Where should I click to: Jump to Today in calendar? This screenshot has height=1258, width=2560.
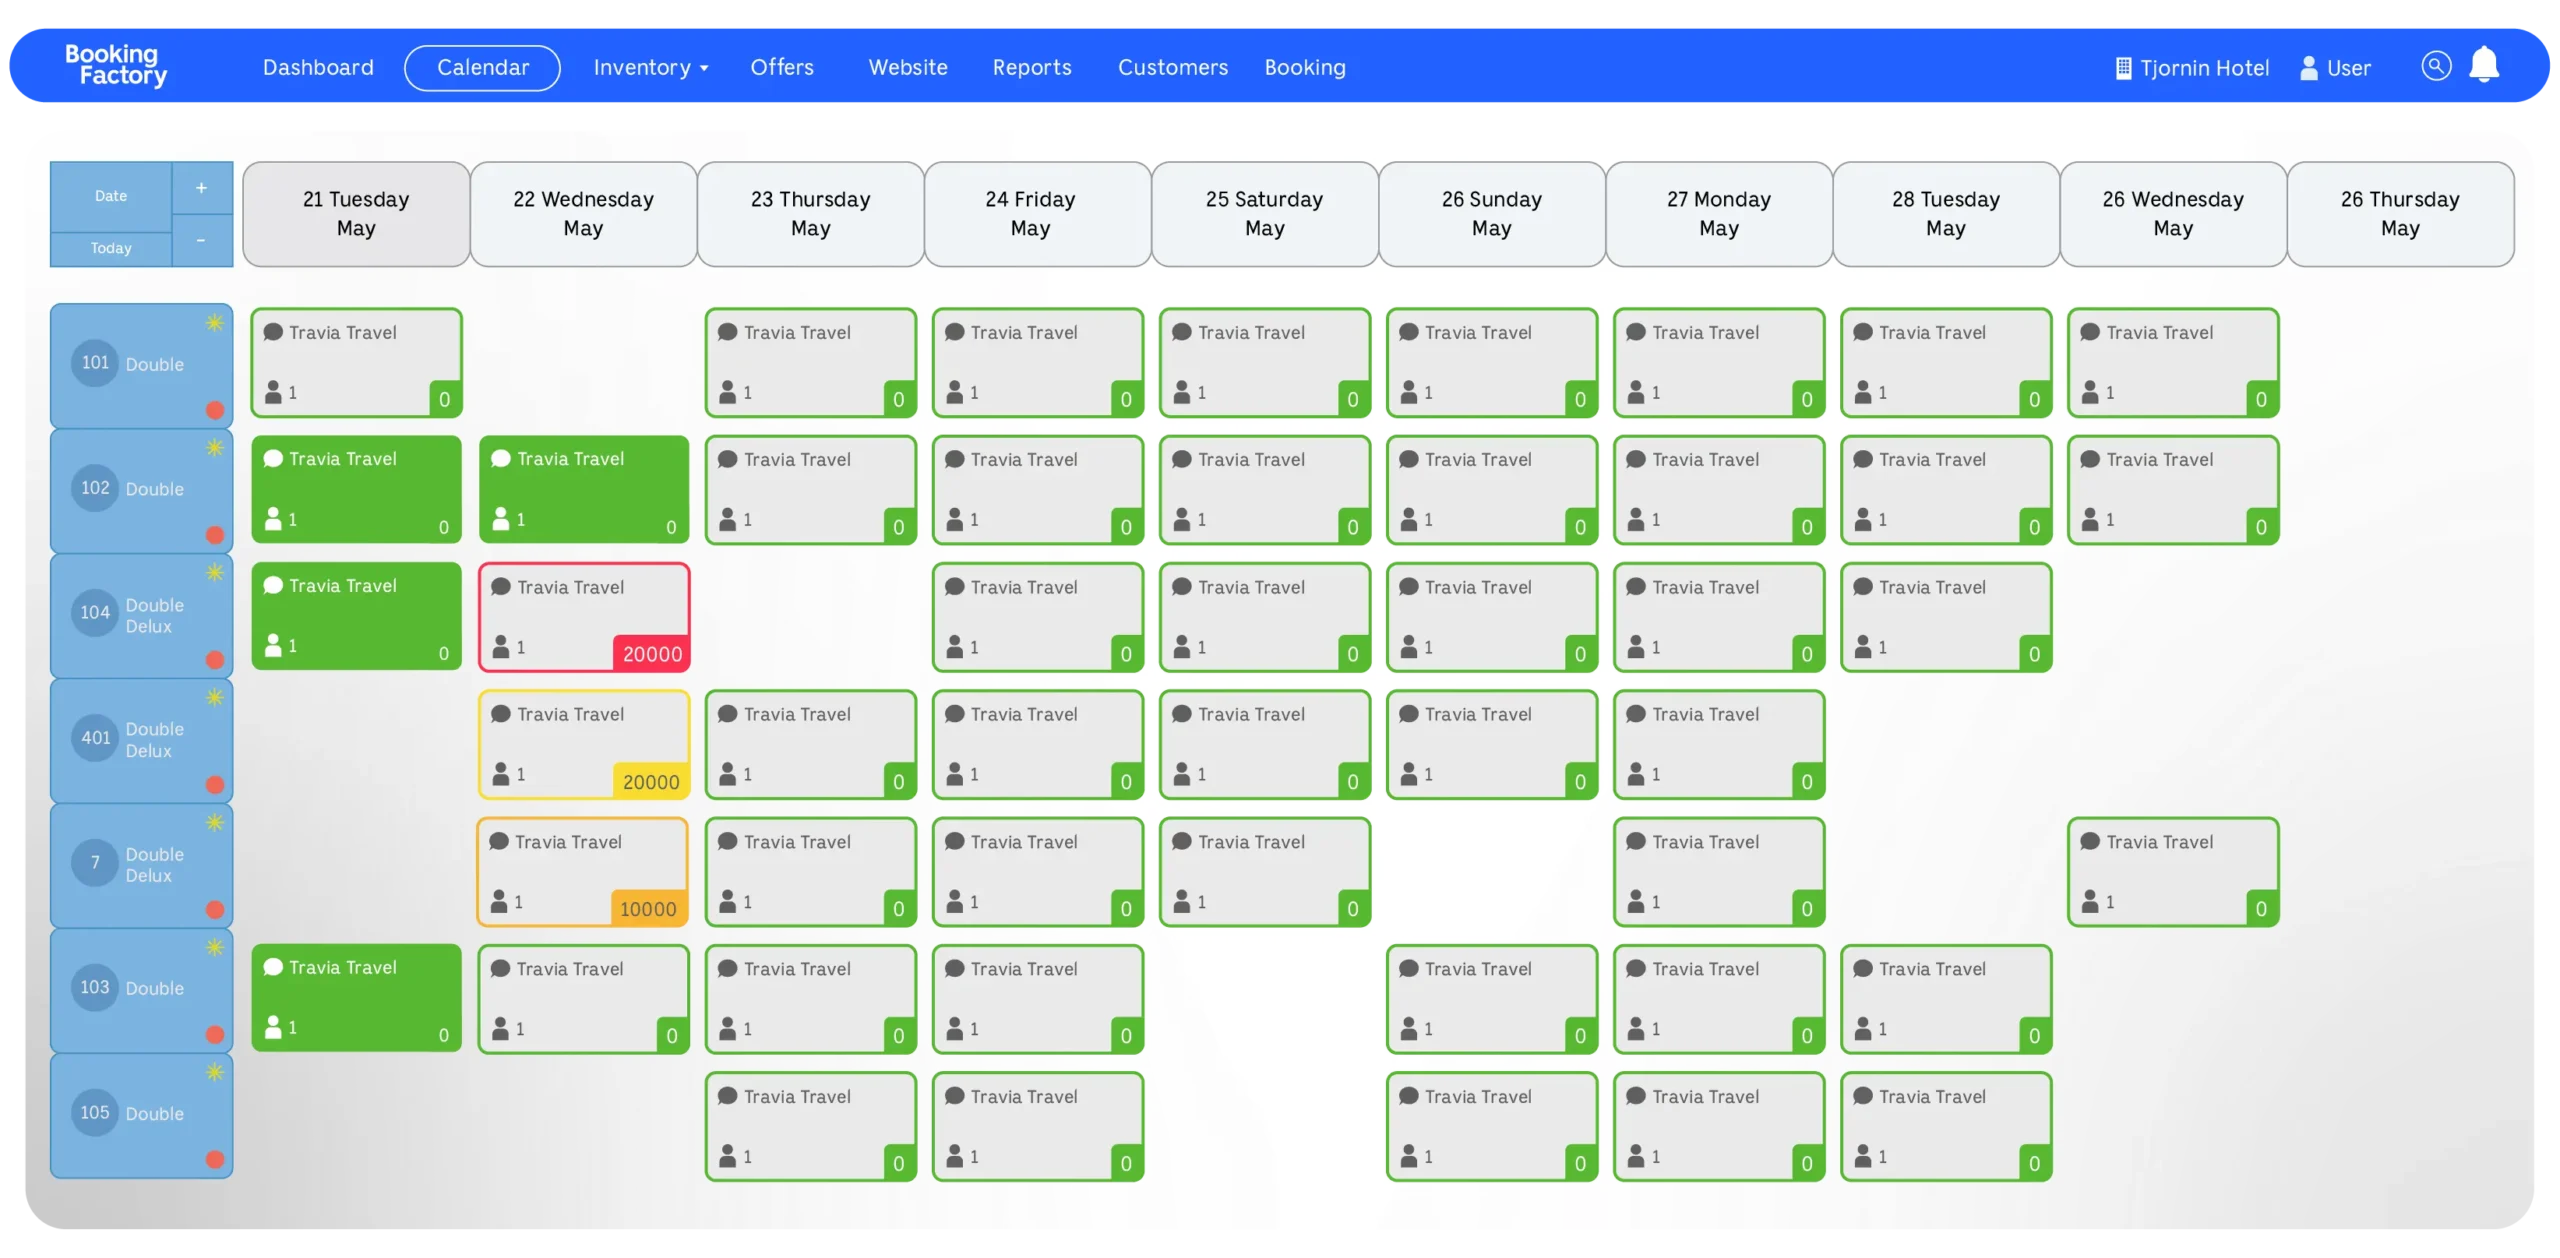click(111, 248)
